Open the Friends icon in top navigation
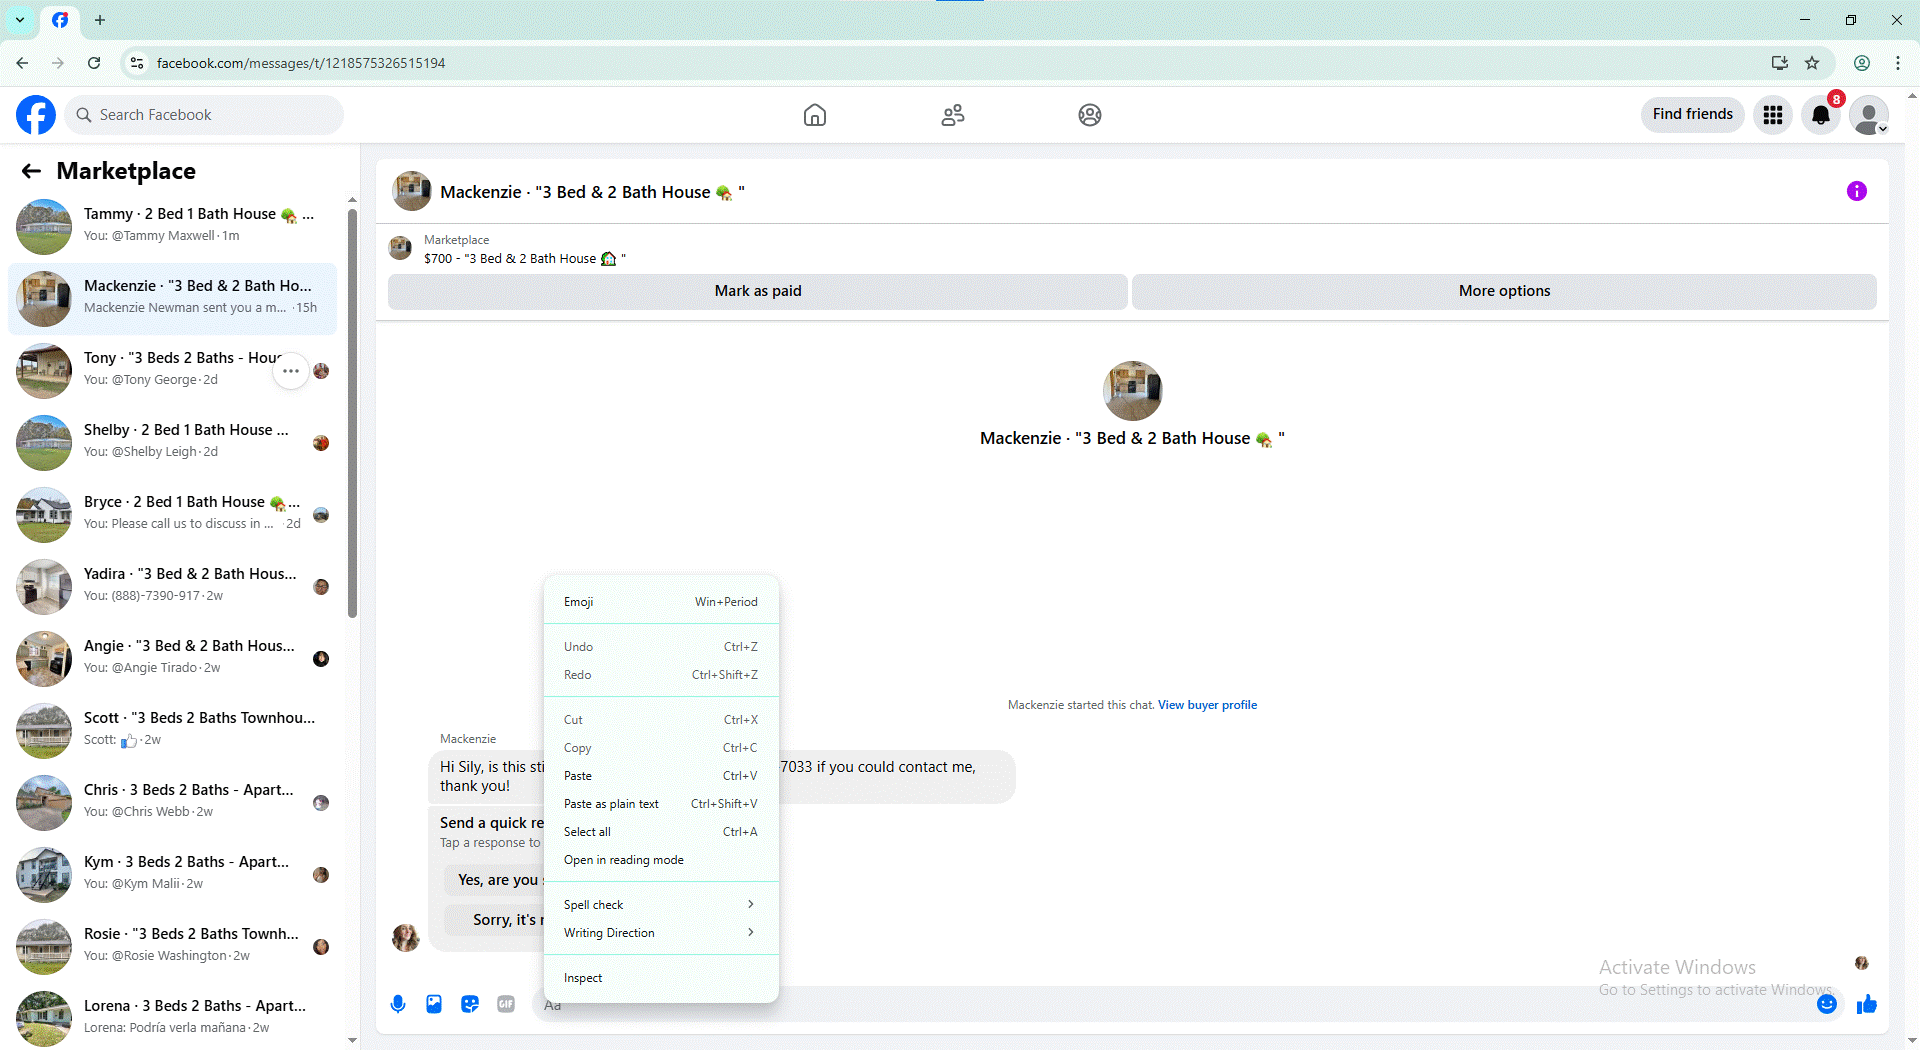 [953, 115]
